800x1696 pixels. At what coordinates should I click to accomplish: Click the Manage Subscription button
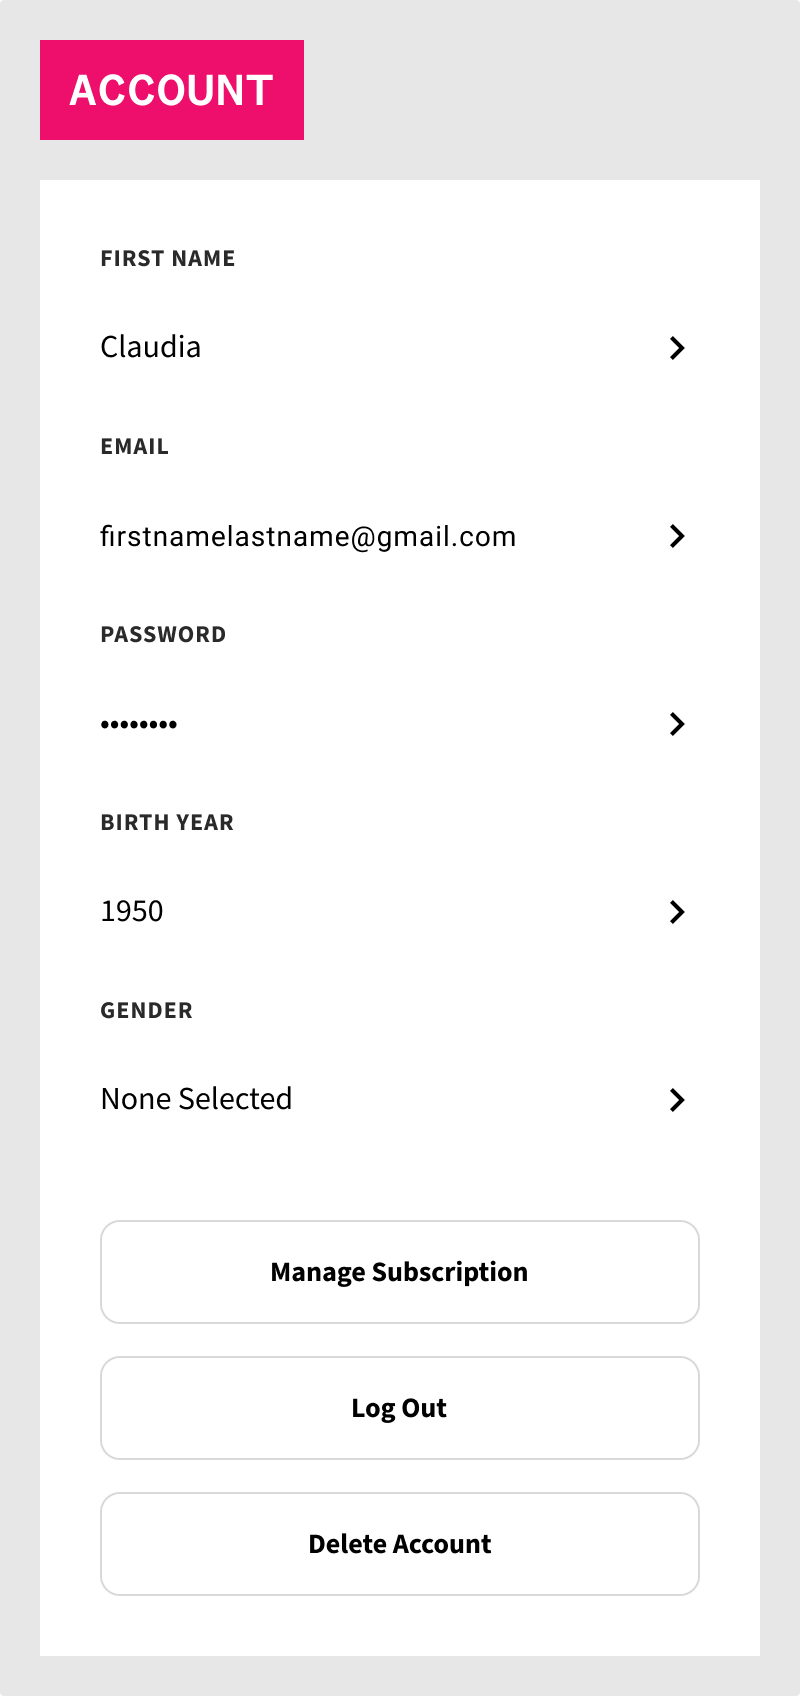tap(400, 1272)
